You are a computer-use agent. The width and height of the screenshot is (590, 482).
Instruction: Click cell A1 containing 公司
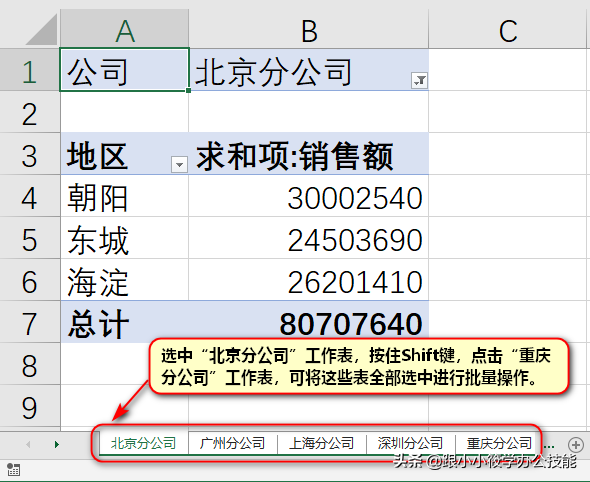tap(125, 70)
